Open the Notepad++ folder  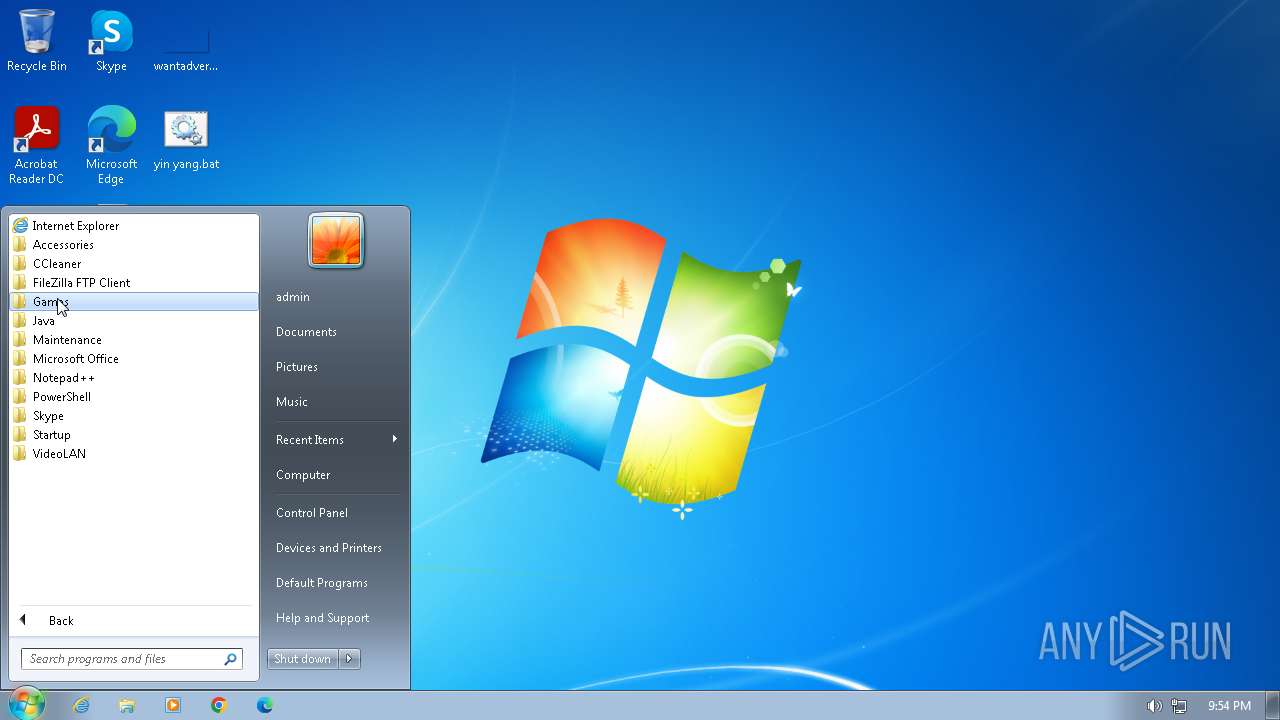coord(134,378)
